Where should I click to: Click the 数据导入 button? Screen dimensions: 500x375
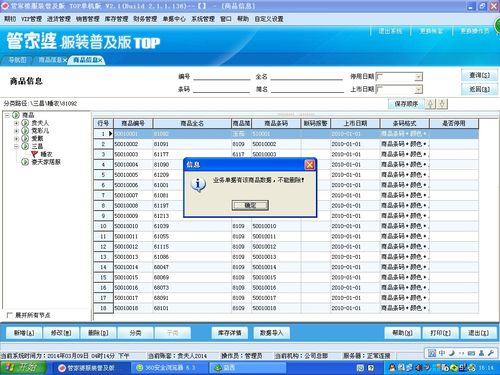271,333
